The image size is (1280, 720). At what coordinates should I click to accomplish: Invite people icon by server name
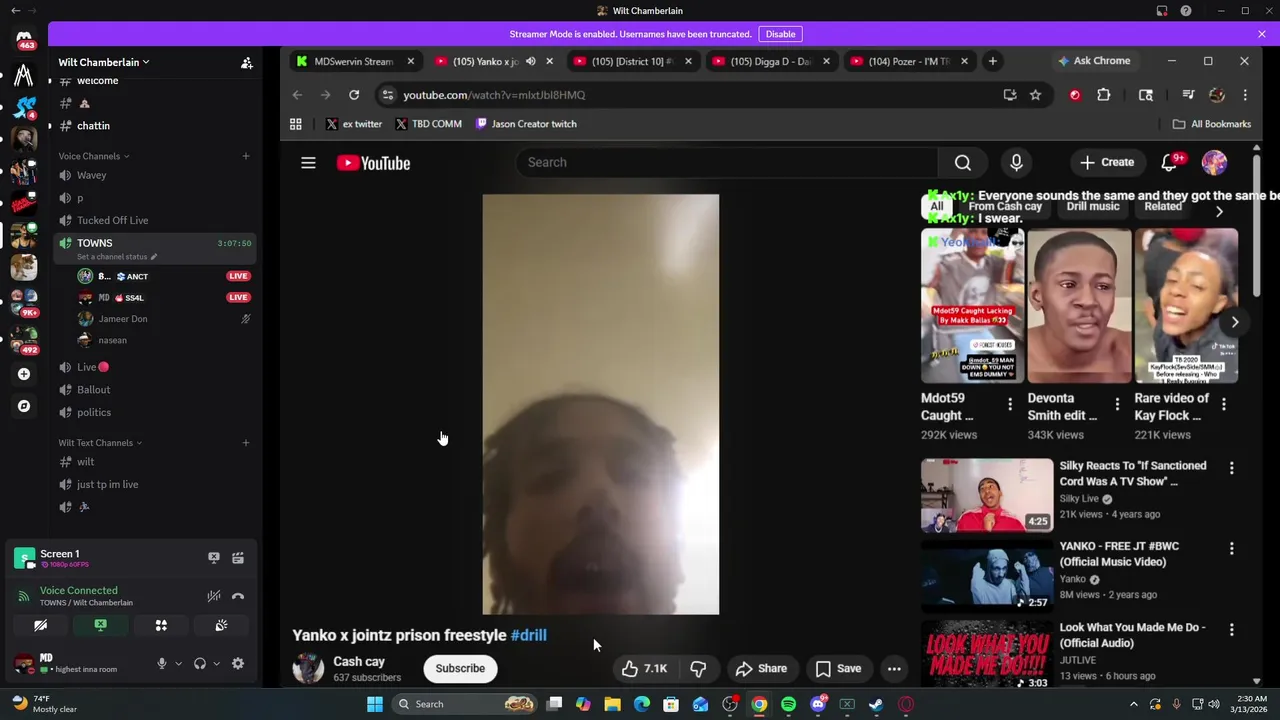(x=246, y=63)
